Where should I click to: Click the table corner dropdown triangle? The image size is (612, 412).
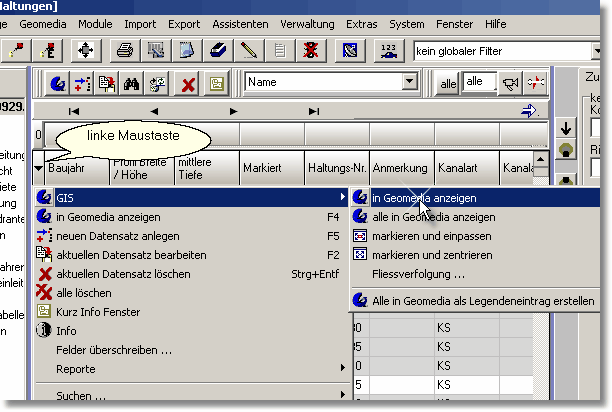click(x=38, y=168)
